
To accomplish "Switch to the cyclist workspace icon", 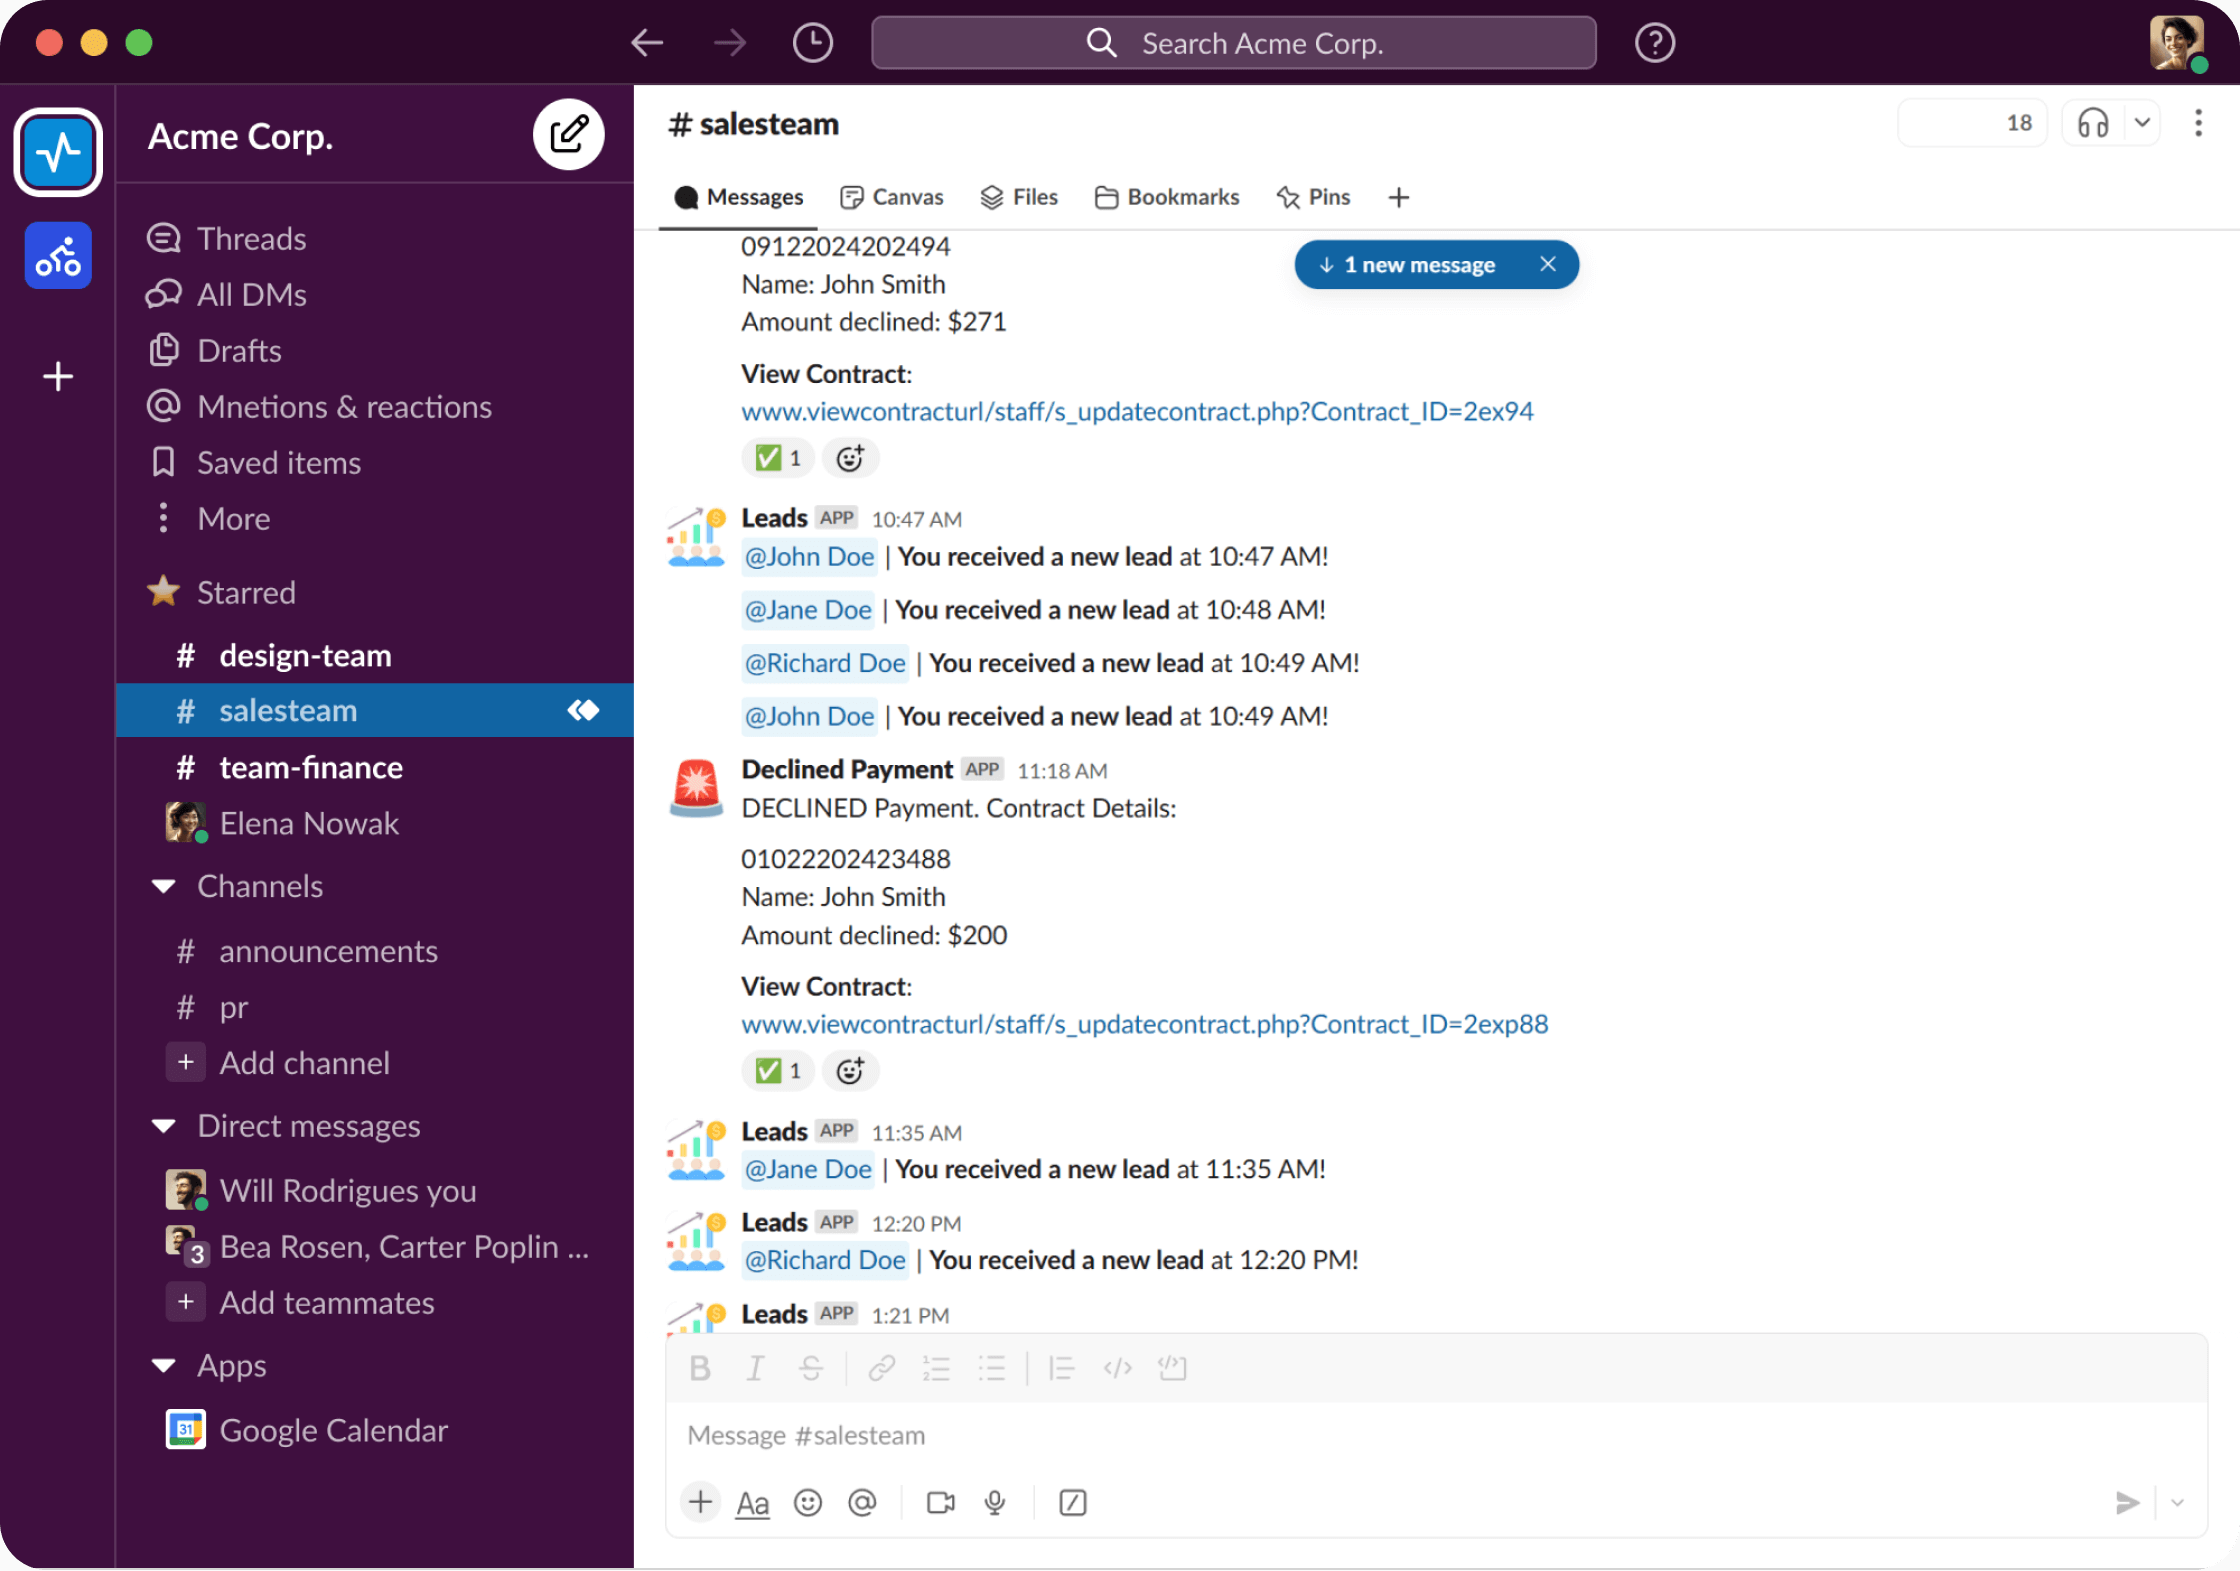I will tap(58, 256).
